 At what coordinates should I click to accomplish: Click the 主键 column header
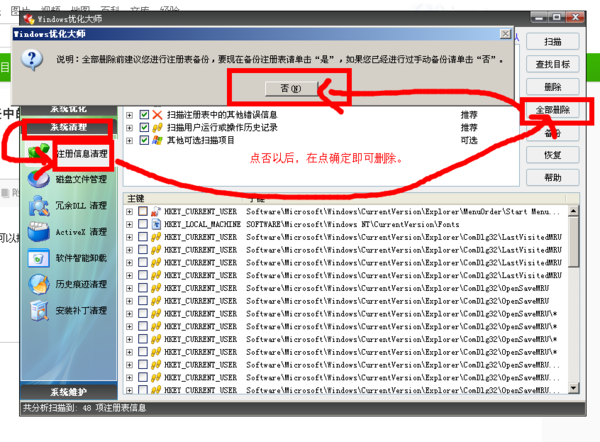click(x=184, y=198)
